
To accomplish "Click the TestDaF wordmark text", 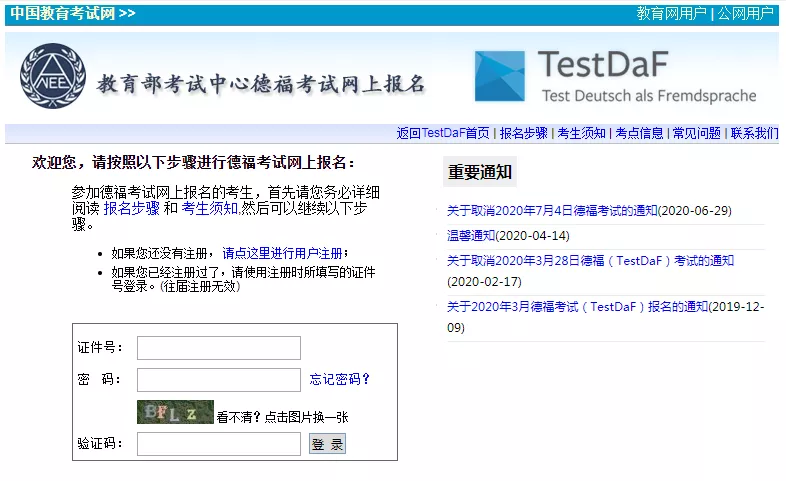I will click(603, 65).
